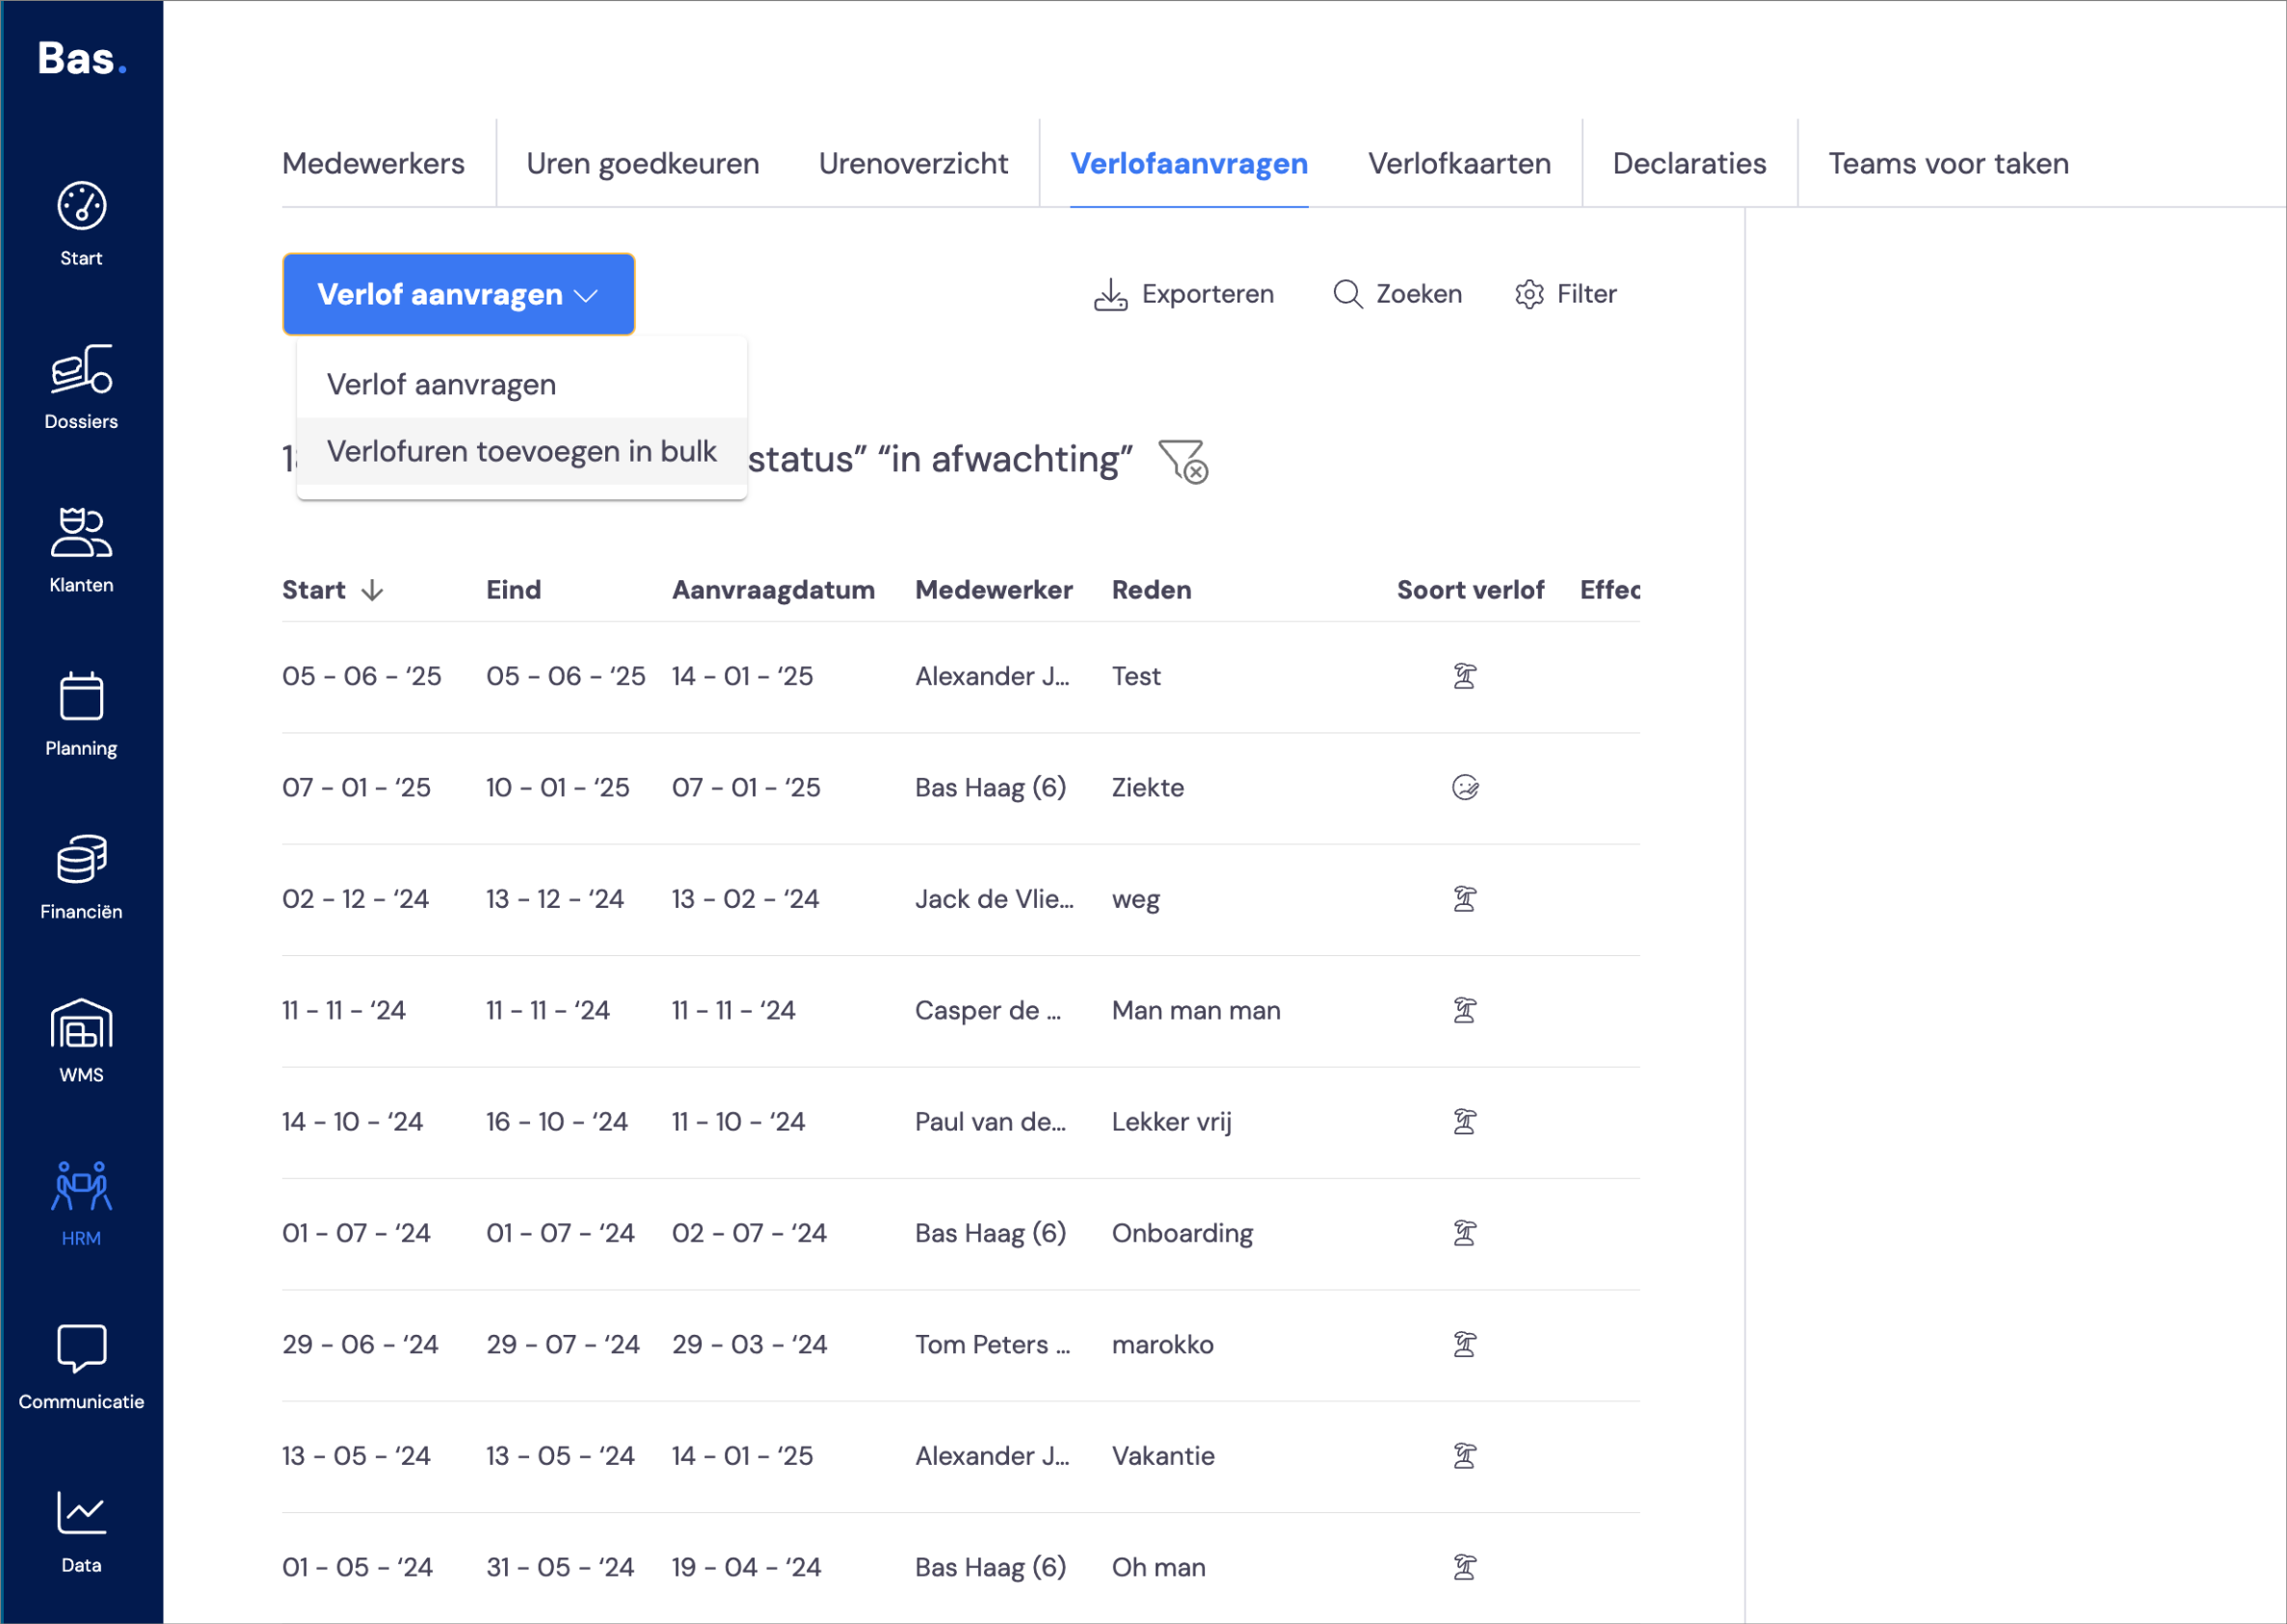Click the Bas logo
The image size is (2287, 1624).
tap(82, 59)
